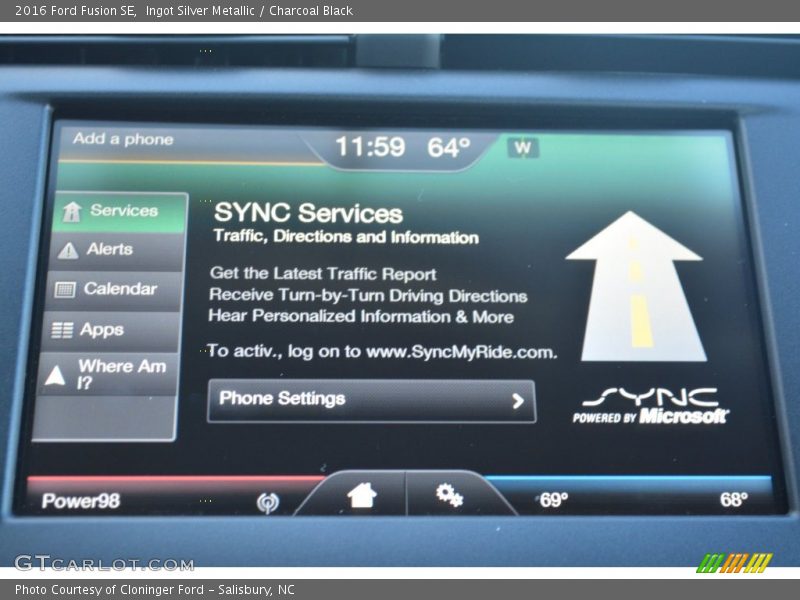Tap the Home icon
Screen dimensions: 800x600
(x=361, y=495)
